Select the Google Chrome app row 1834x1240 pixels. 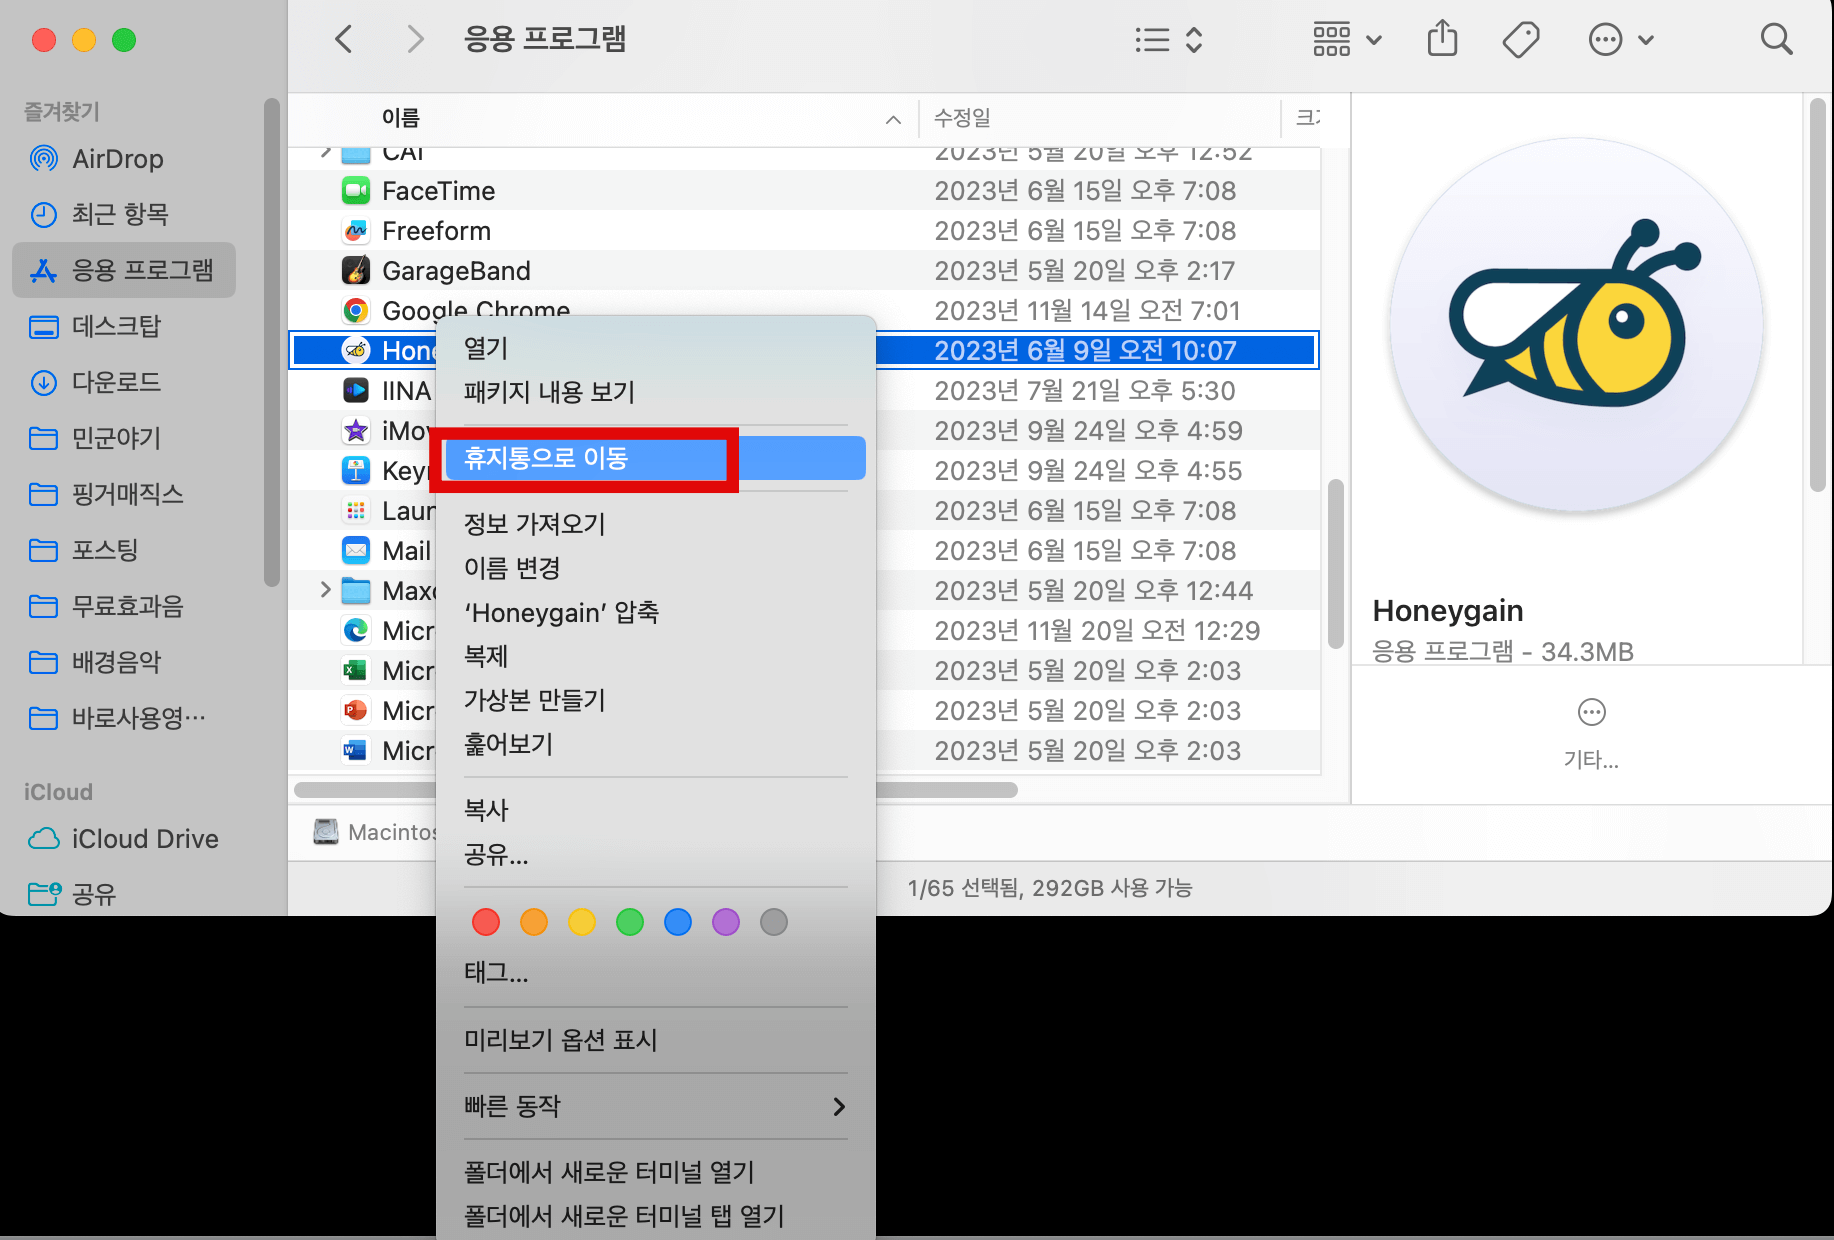click(x=804, y=309)
